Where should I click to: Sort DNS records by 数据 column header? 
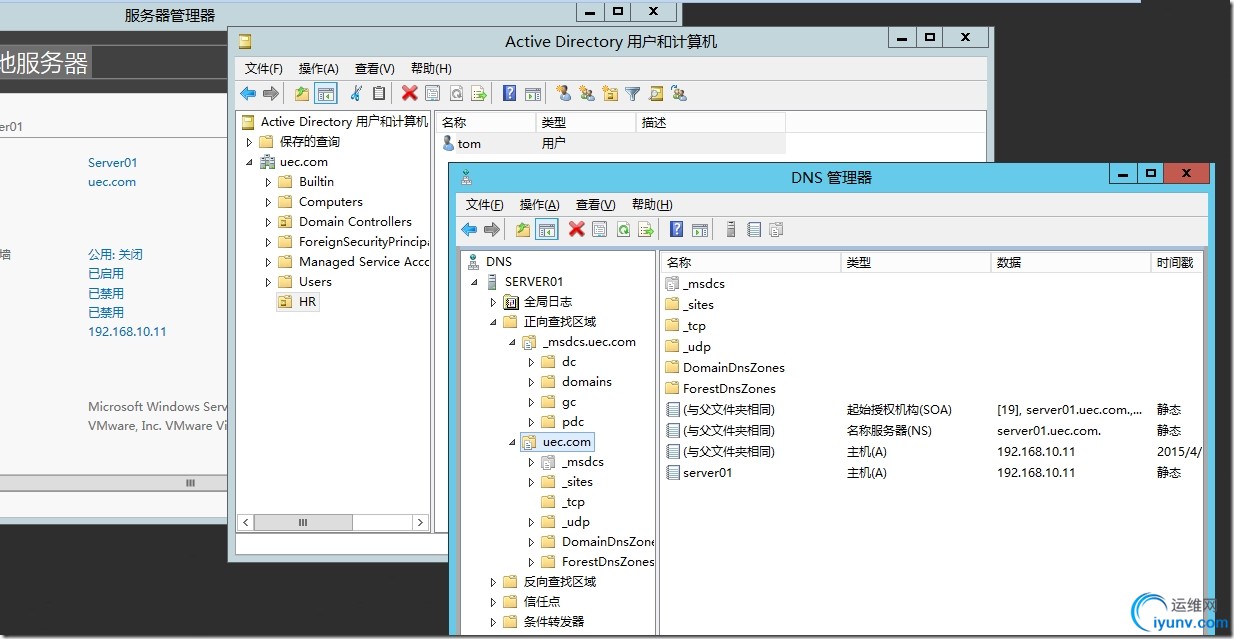[x=1071, y=262]
